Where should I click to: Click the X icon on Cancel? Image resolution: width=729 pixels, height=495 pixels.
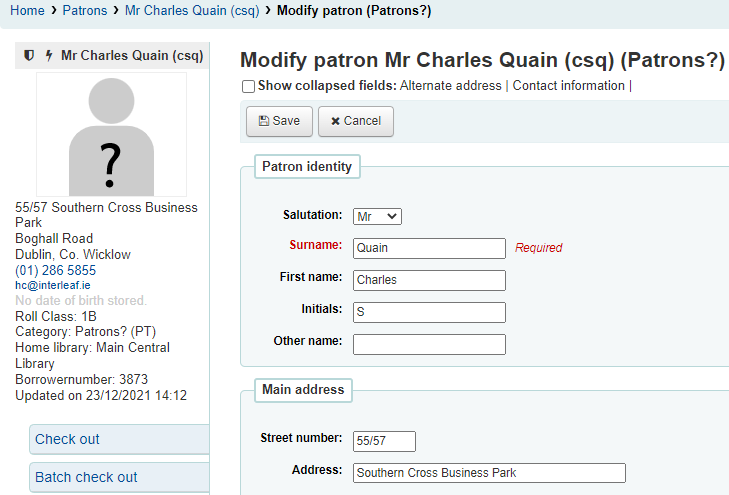click(335, 121)
